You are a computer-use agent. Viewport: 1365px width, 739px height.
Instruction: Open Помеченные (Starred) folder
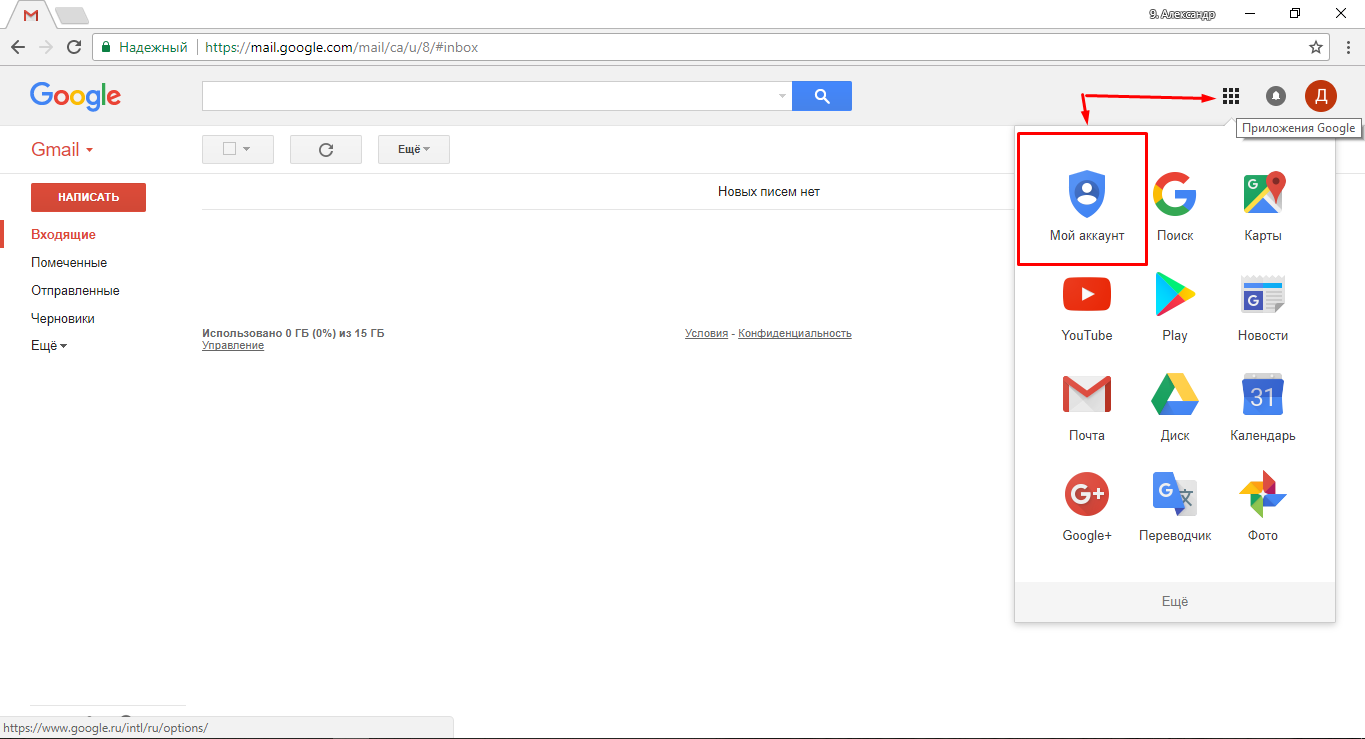coord(69,262)
